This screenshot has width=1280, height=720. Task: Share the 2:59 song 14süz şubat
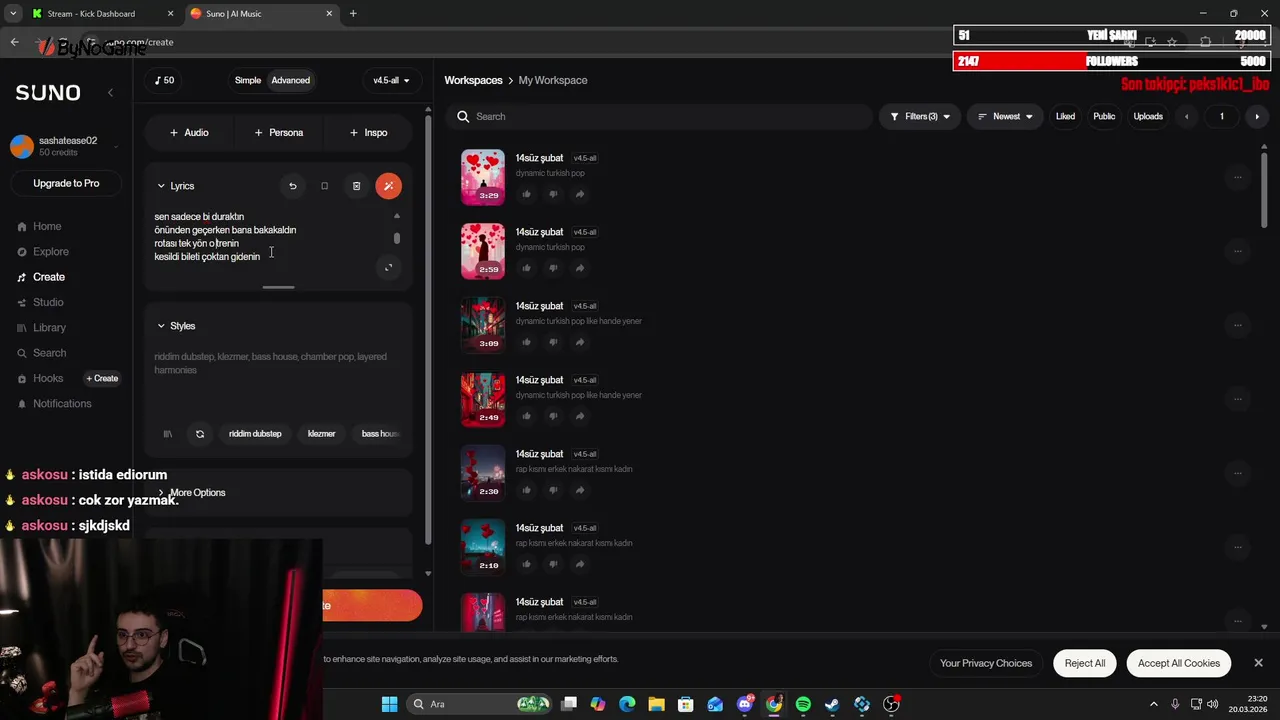(579, 268)
